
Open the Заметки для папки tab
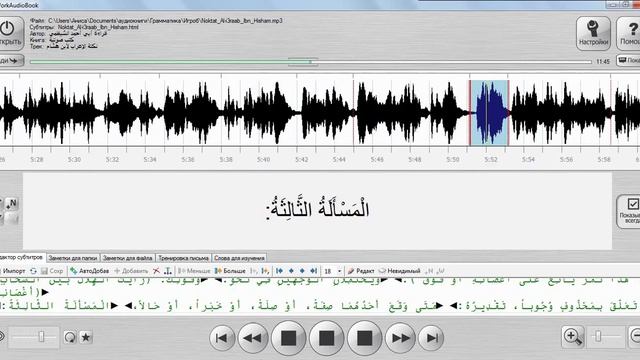tap(73, 258)
